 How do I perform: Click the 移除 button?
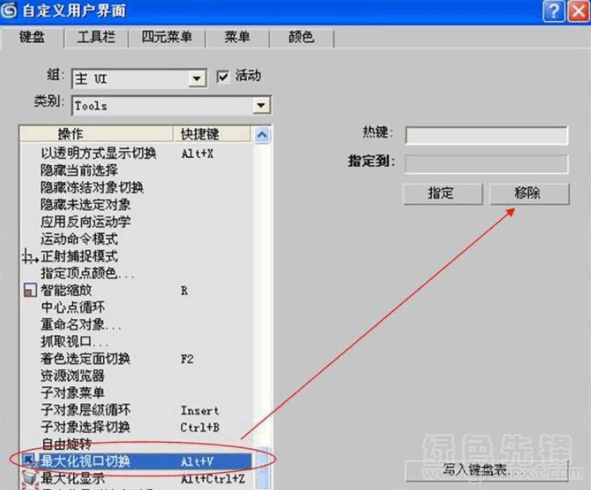(529, 194)
